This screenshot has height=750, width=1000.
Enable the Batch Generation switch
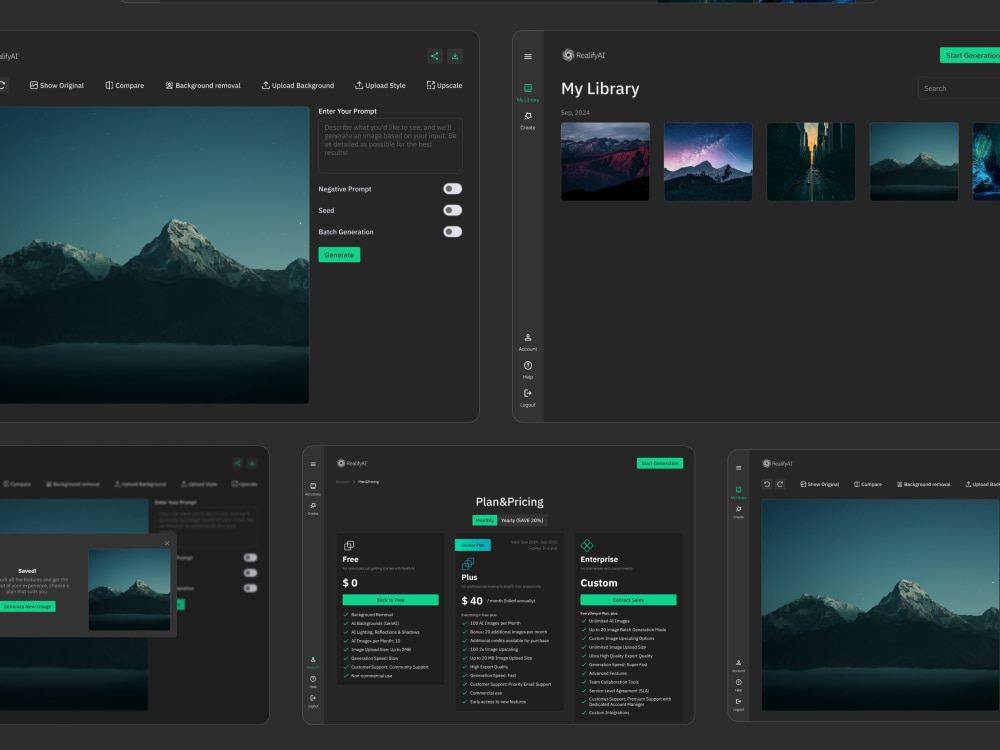pyautogui.click(x=453, y=232)
